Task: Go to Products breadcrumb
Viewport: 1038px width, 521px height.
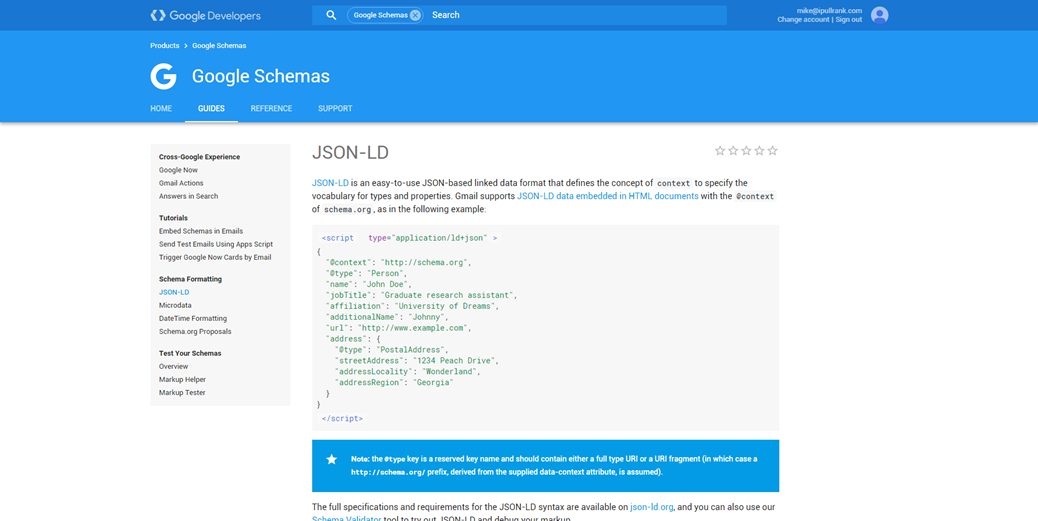Action: (165, 46)
